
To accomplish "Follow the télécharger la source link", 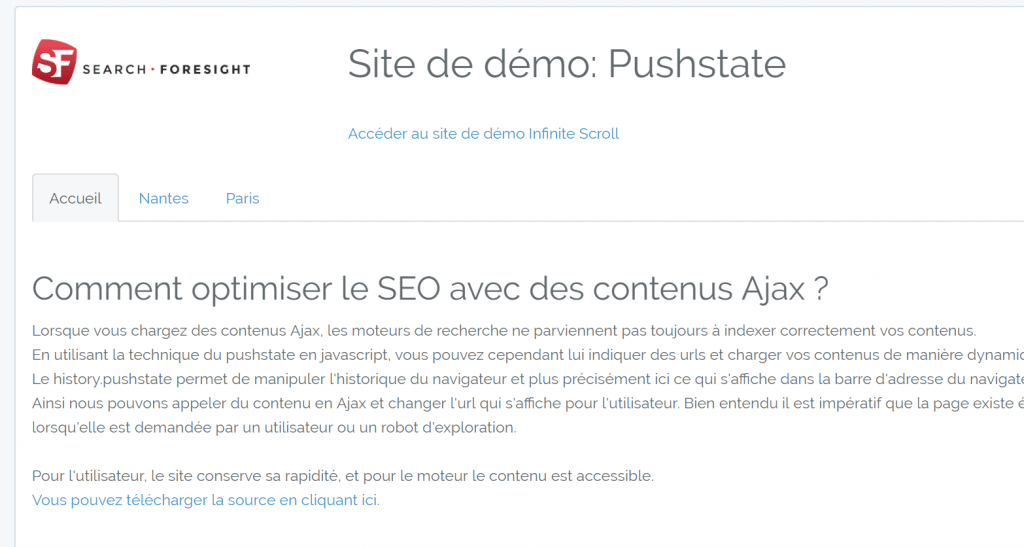I will [206, 500].
